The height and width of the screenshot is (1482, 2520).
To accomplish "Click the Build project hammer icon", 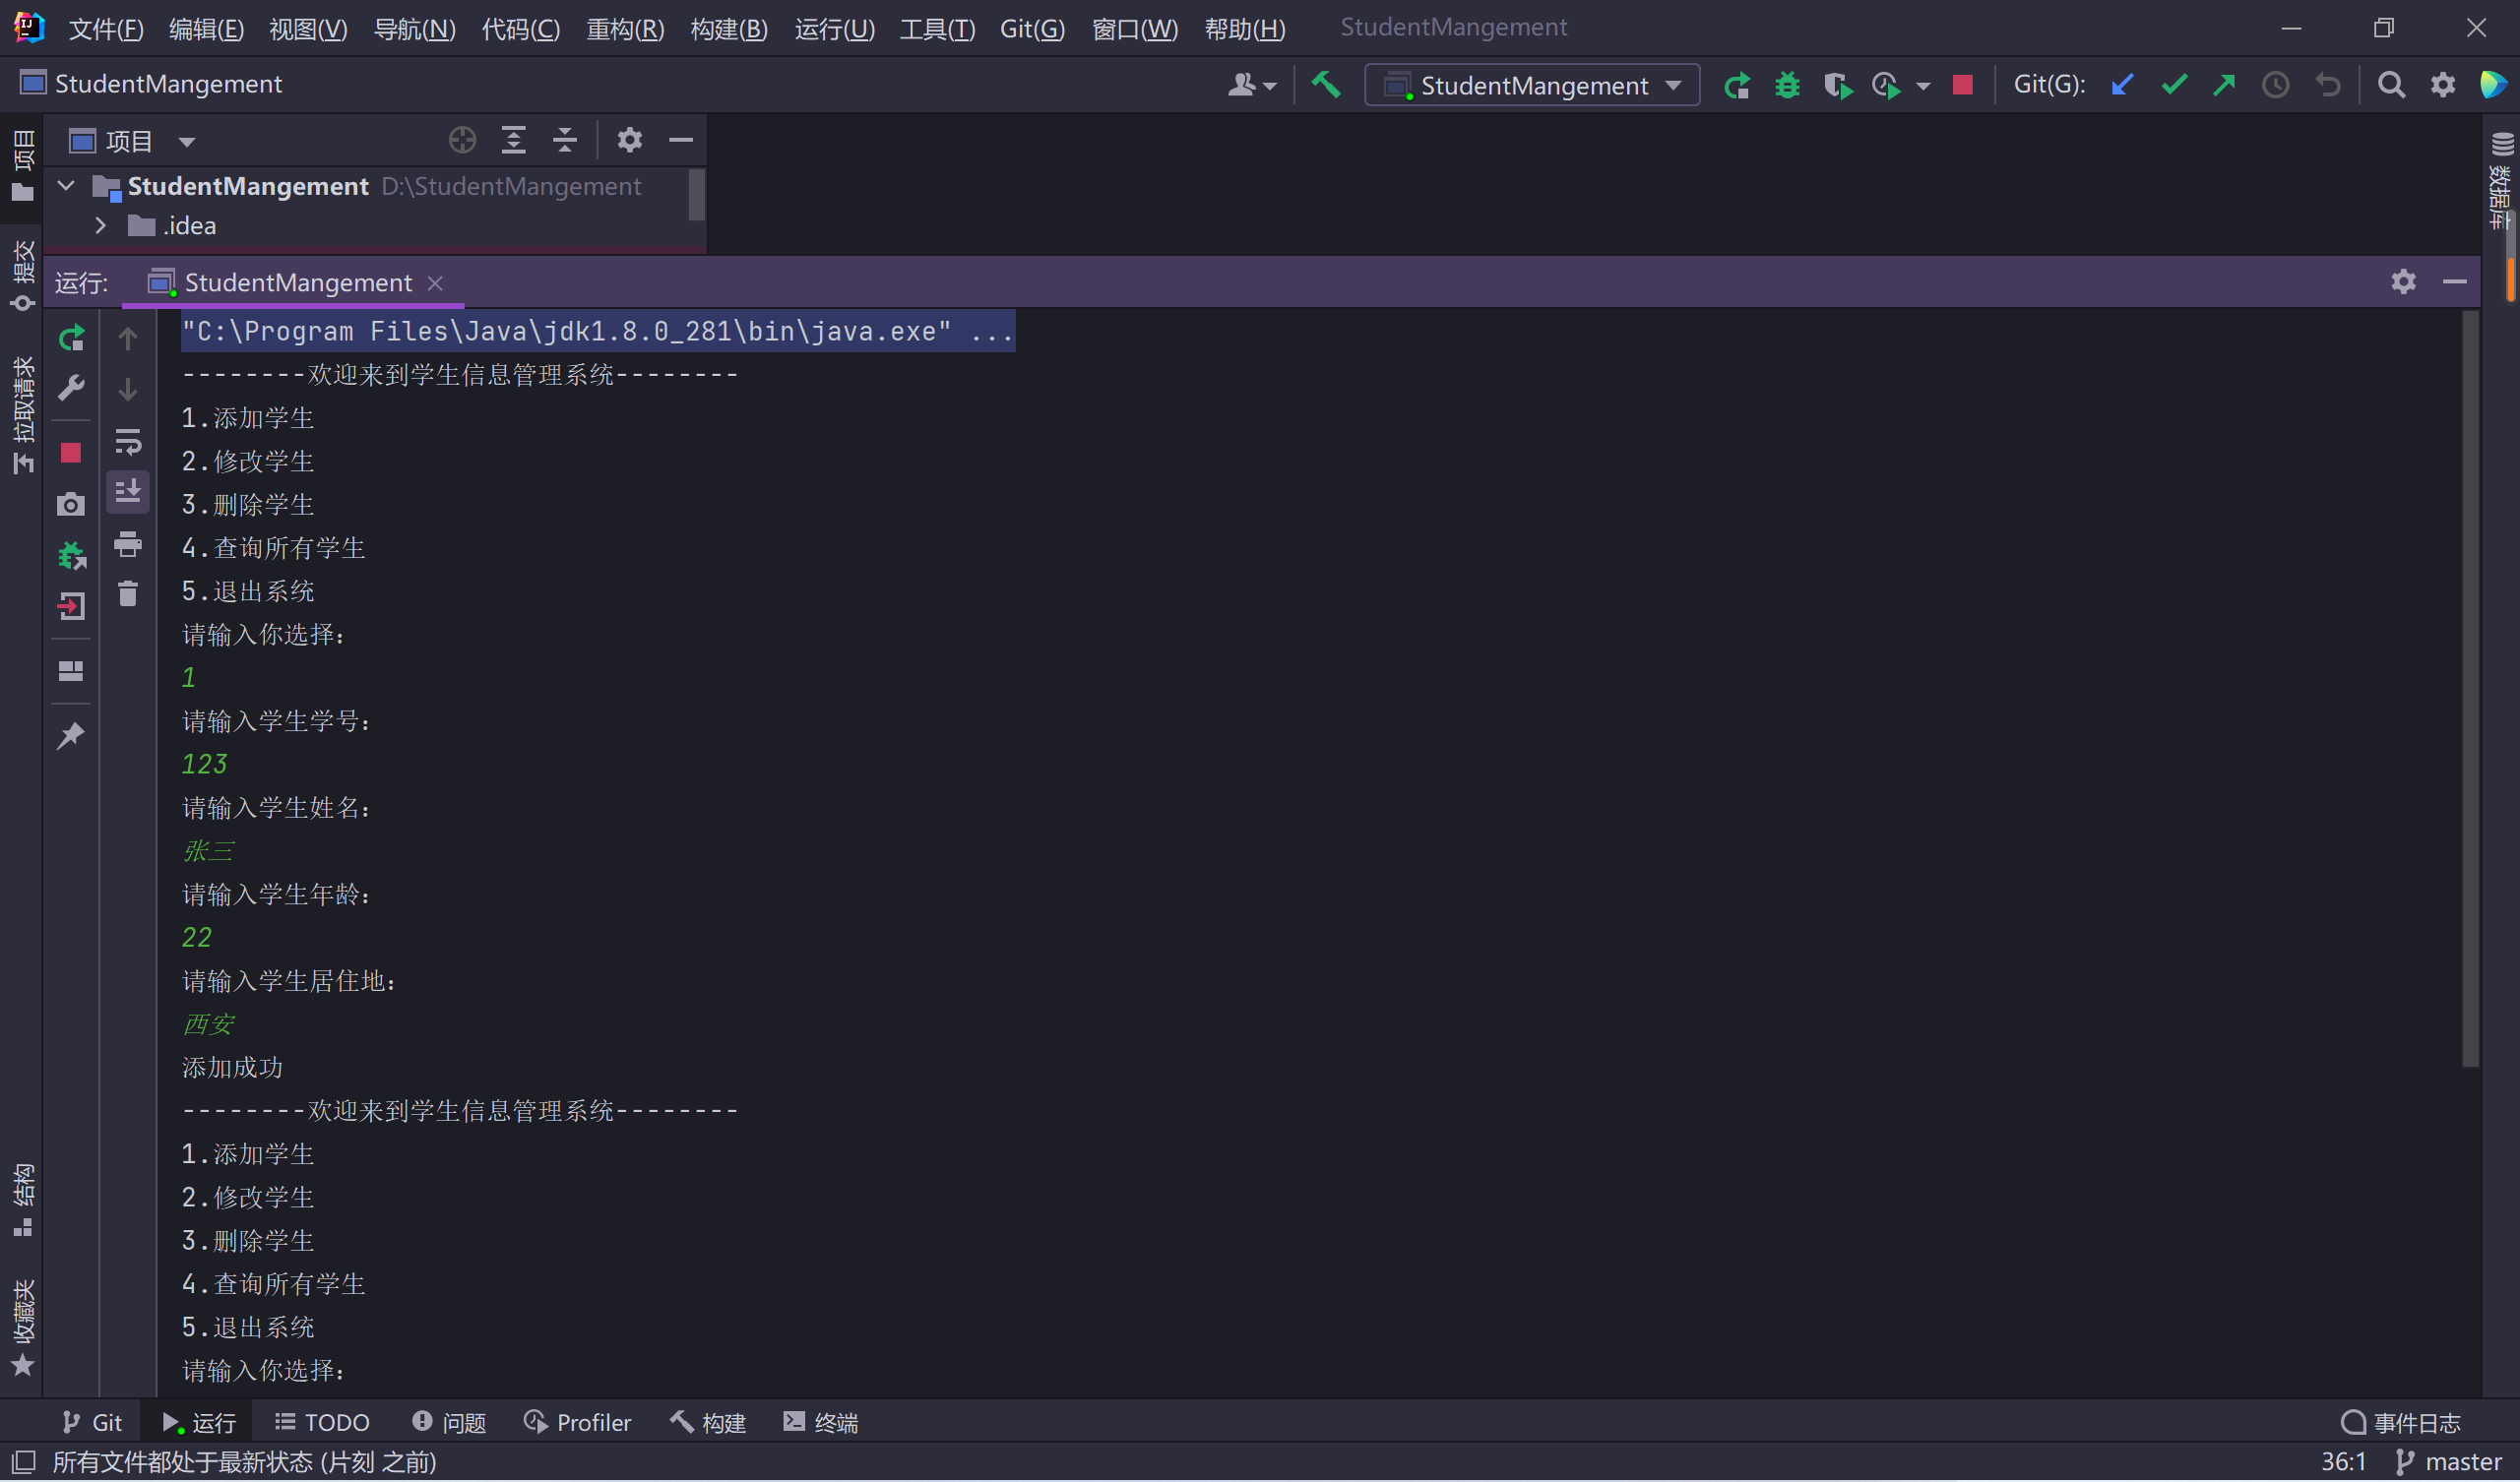I will [x=1326, y=85].
